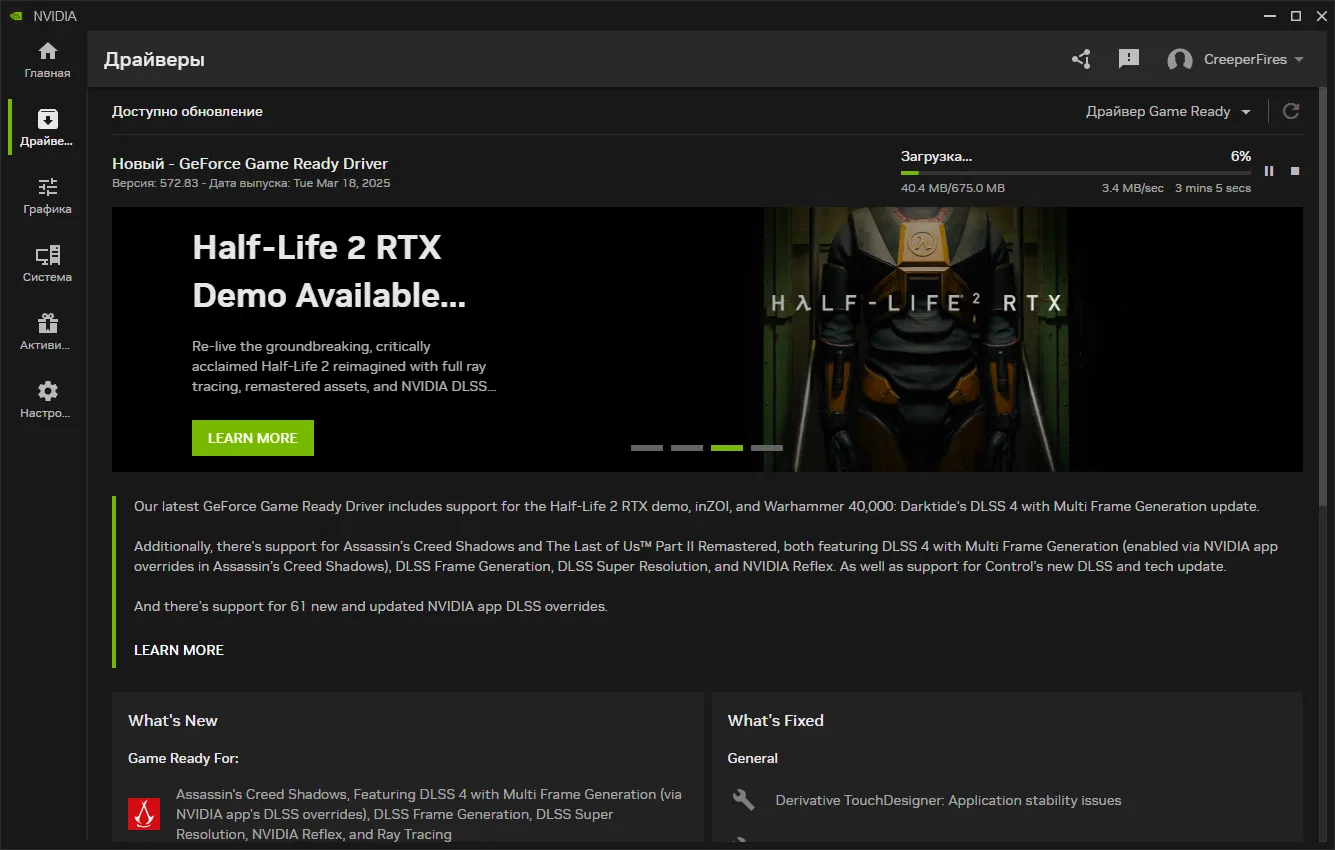Go to the Система section
Viewport: 1335px width, 850px height.
(47, 264)
